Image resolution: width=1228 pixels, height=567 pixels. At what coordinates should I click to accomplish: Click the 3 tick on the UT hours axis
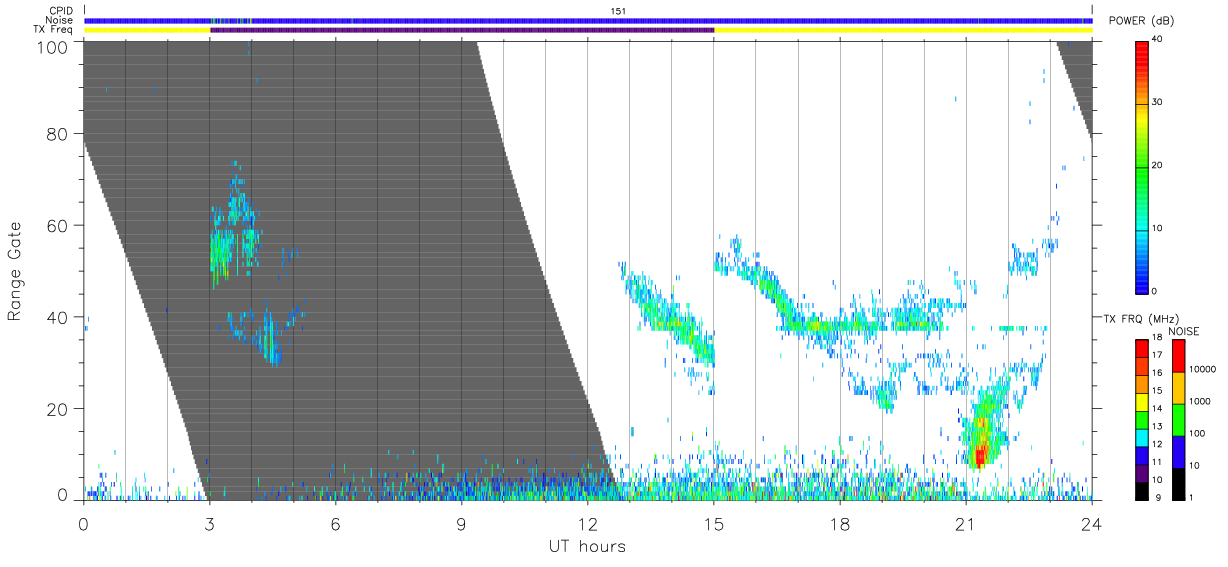210,524
